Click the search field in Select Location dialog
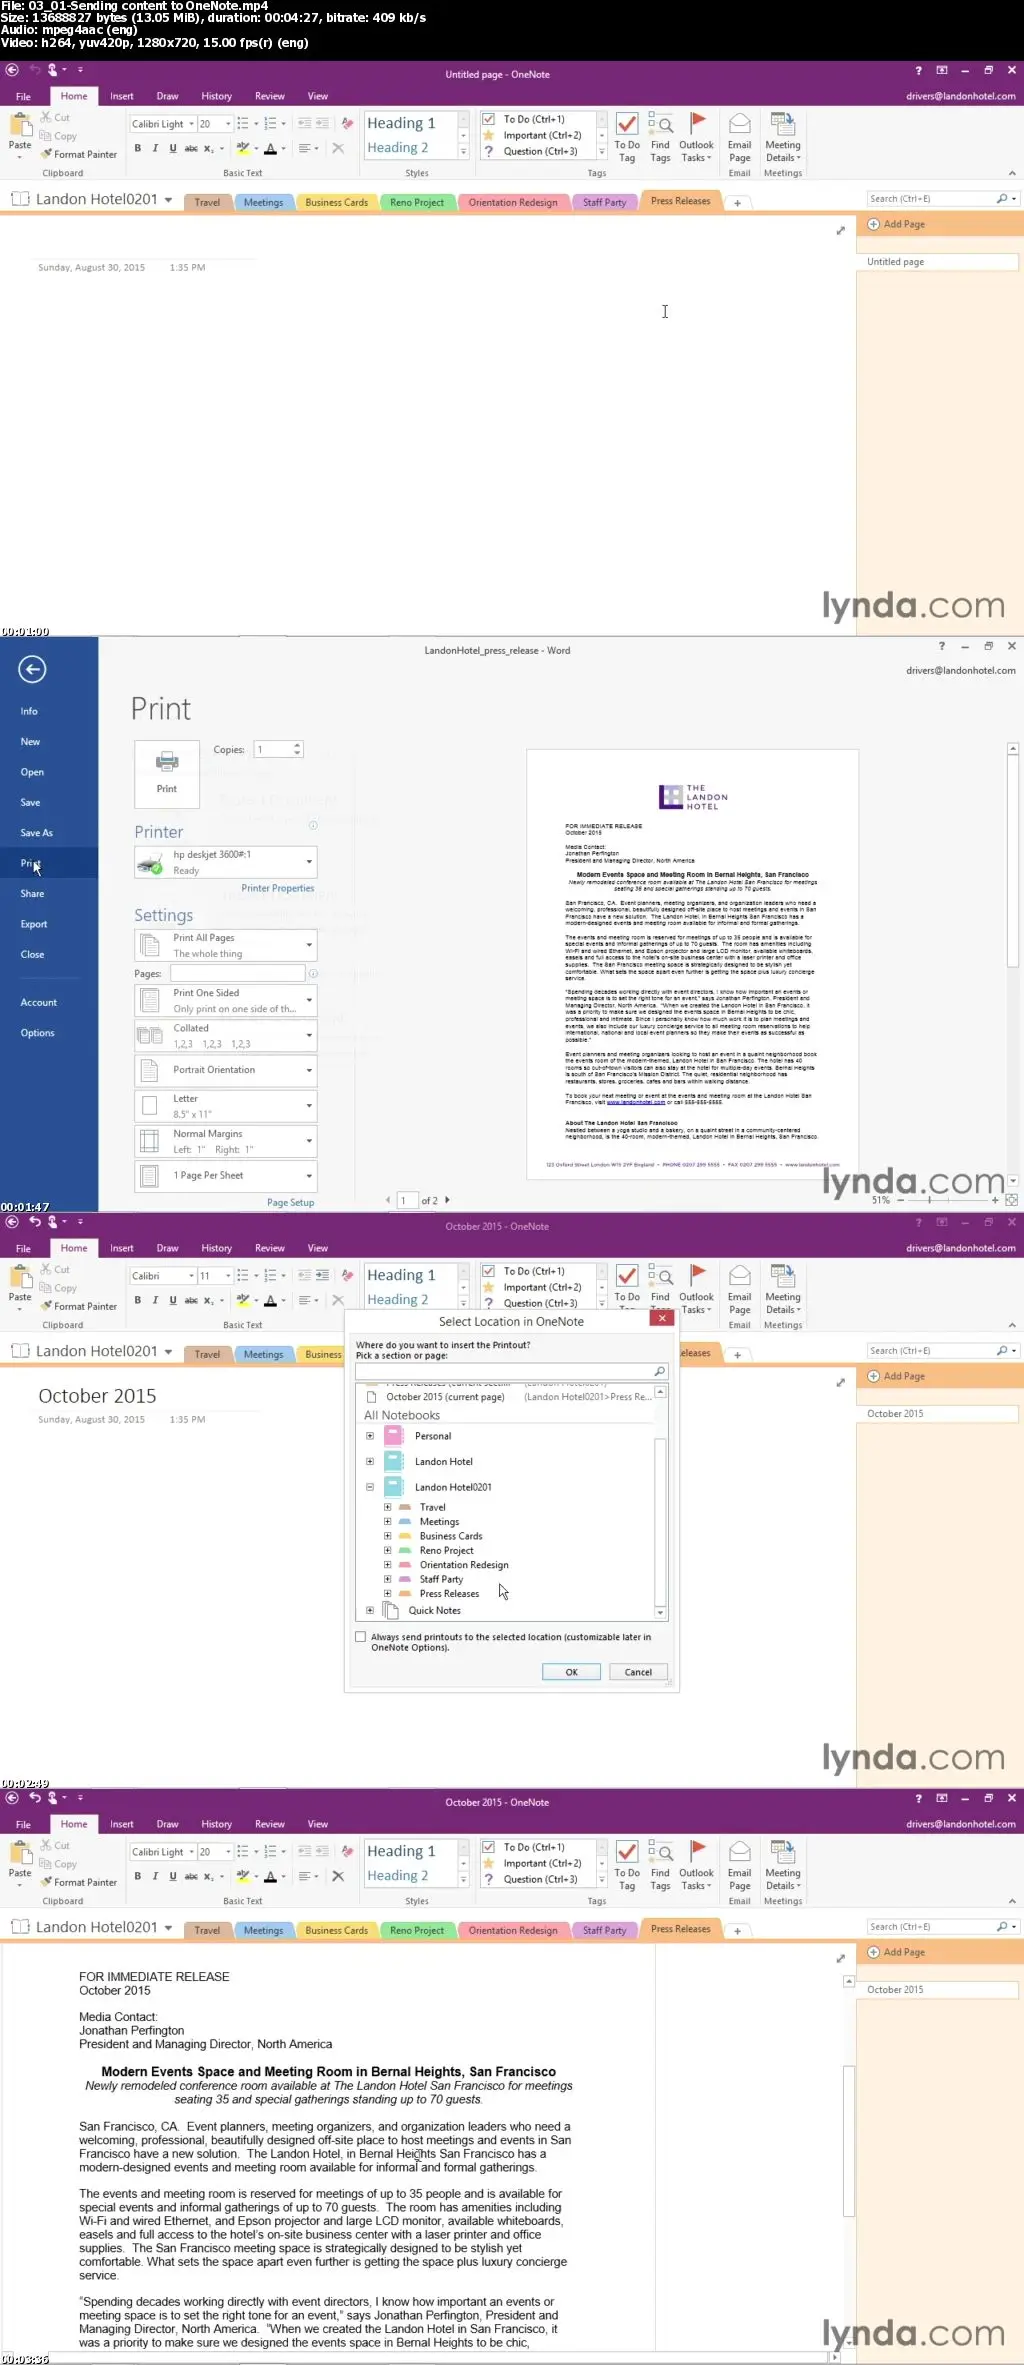 coord(511,1371)
